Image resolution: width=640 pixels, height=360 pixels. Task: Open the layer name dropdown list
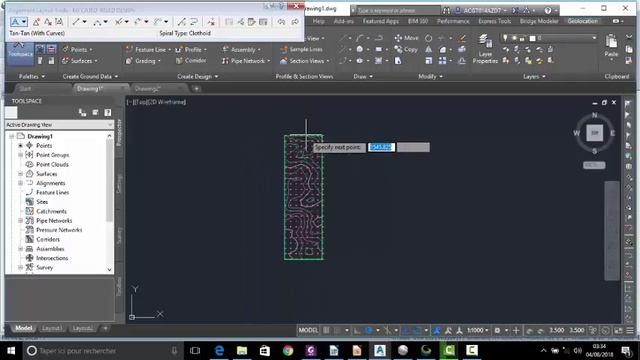tap(594, 38)
